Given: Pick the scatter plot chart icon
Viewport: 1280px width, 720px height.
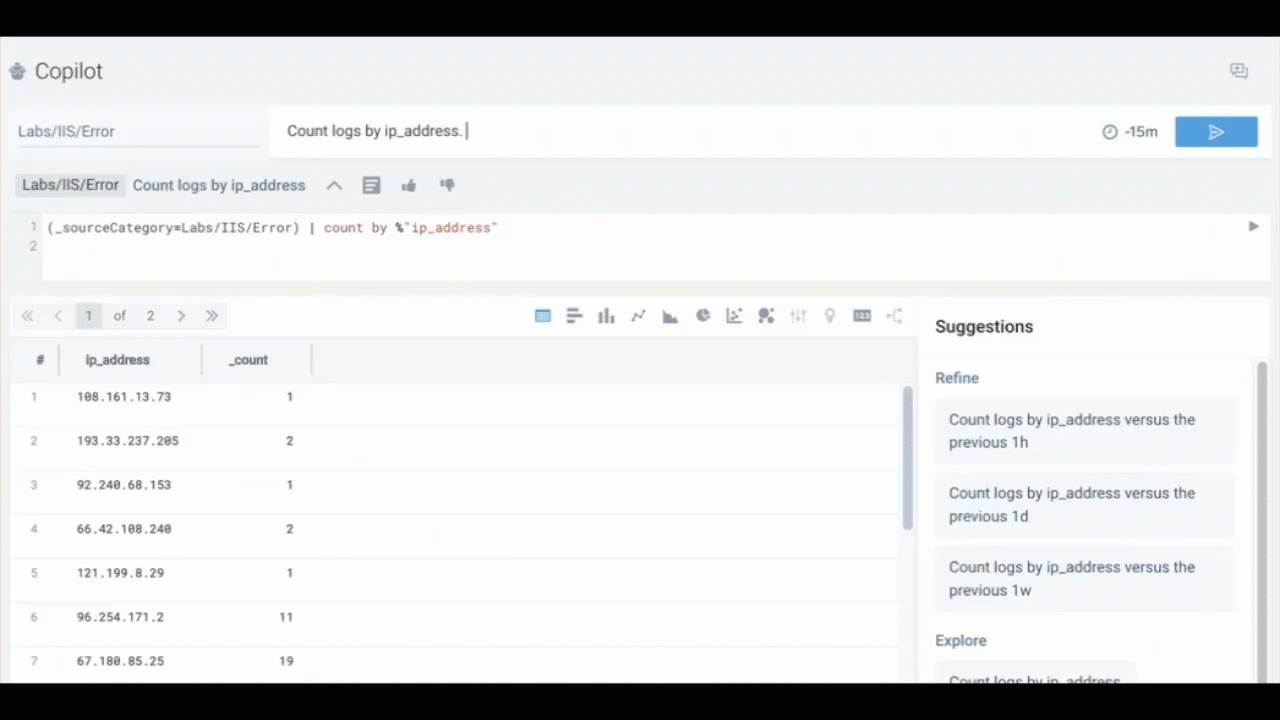Looking at the screenshot, I should [x=734, y=316].
